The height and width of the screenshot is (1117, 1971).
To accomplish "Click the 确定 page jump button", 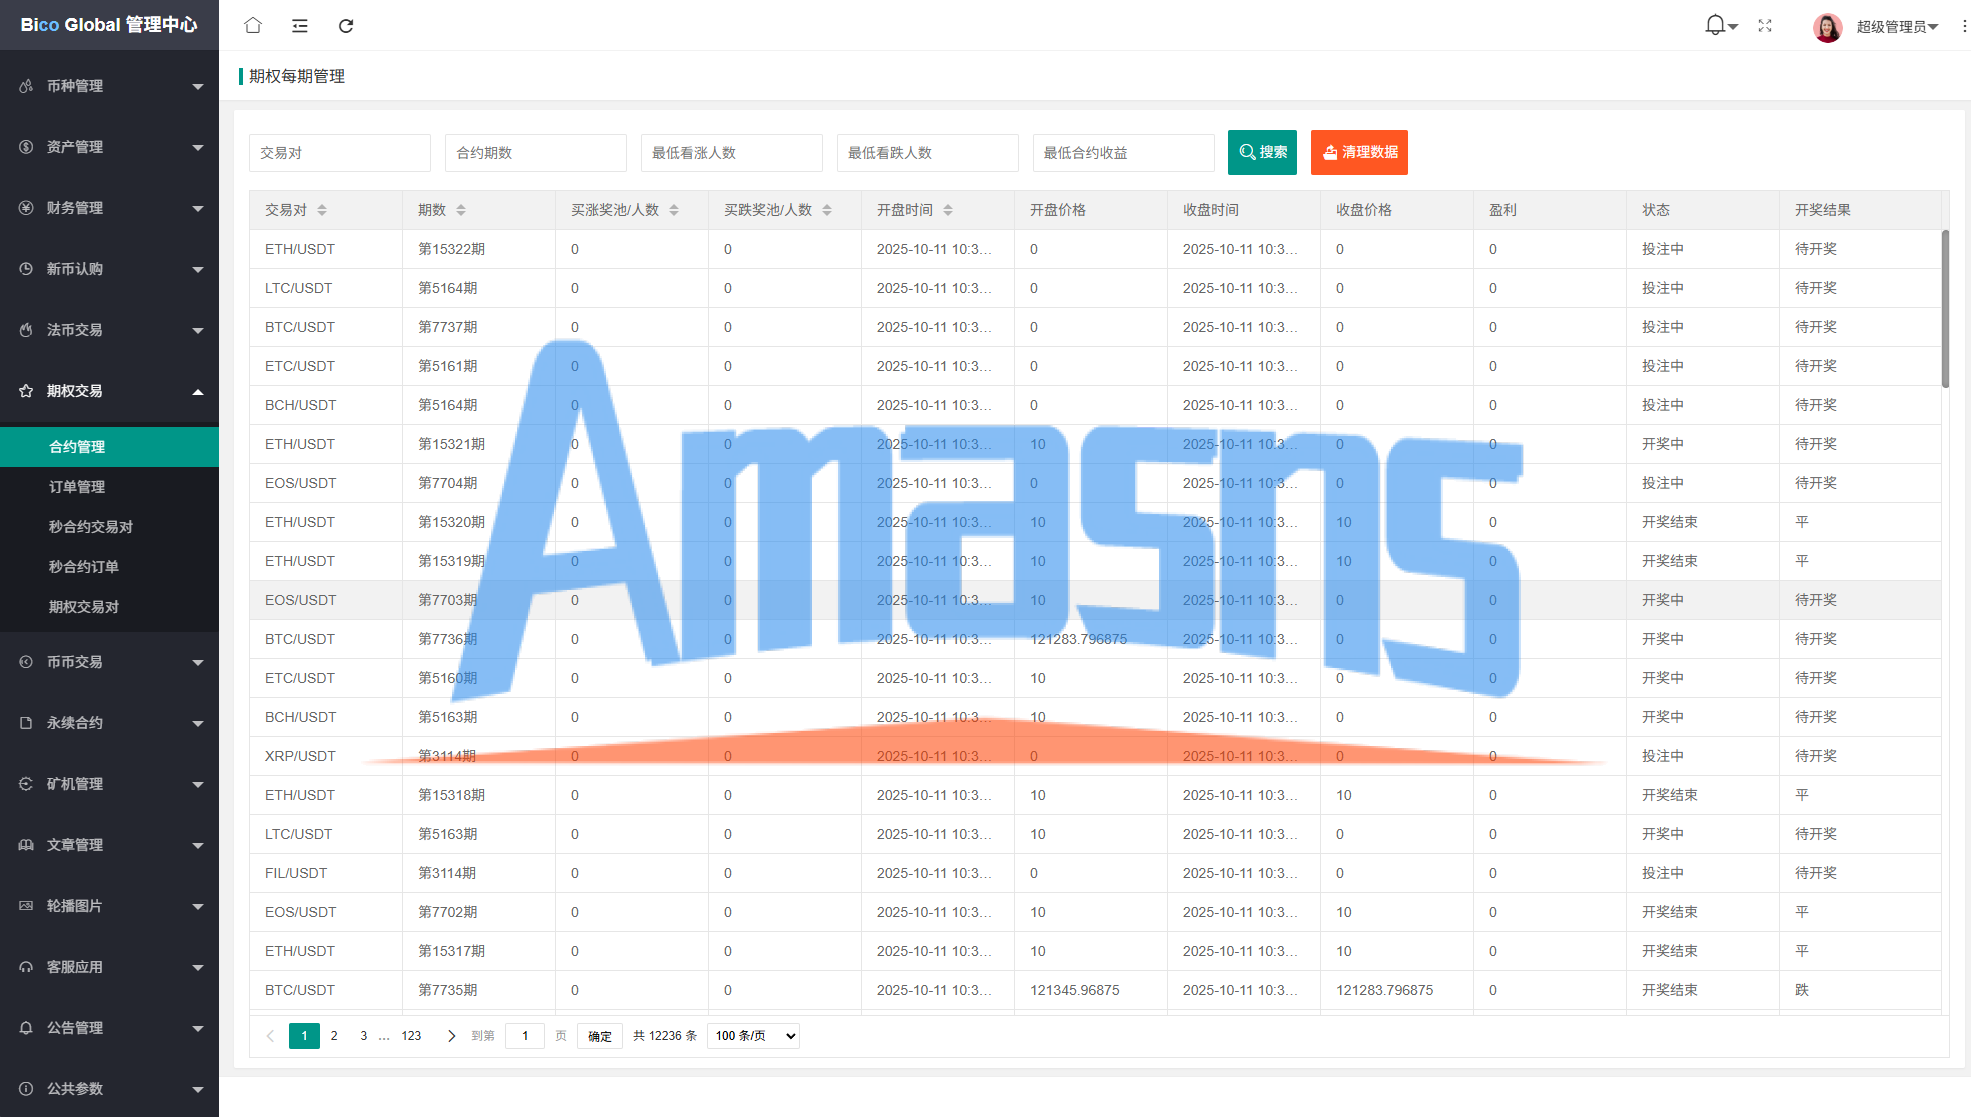I will [600, 1036].
